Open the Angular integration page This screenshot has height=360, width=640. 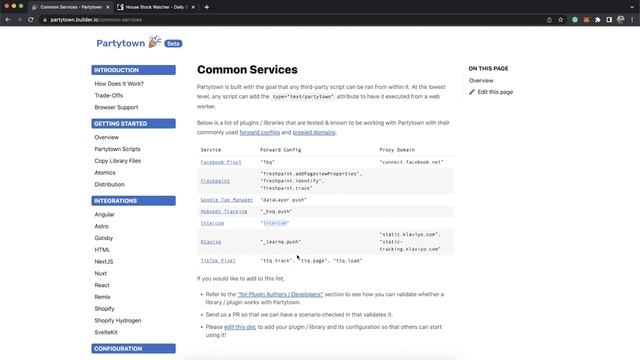click(x=104, y=215)
